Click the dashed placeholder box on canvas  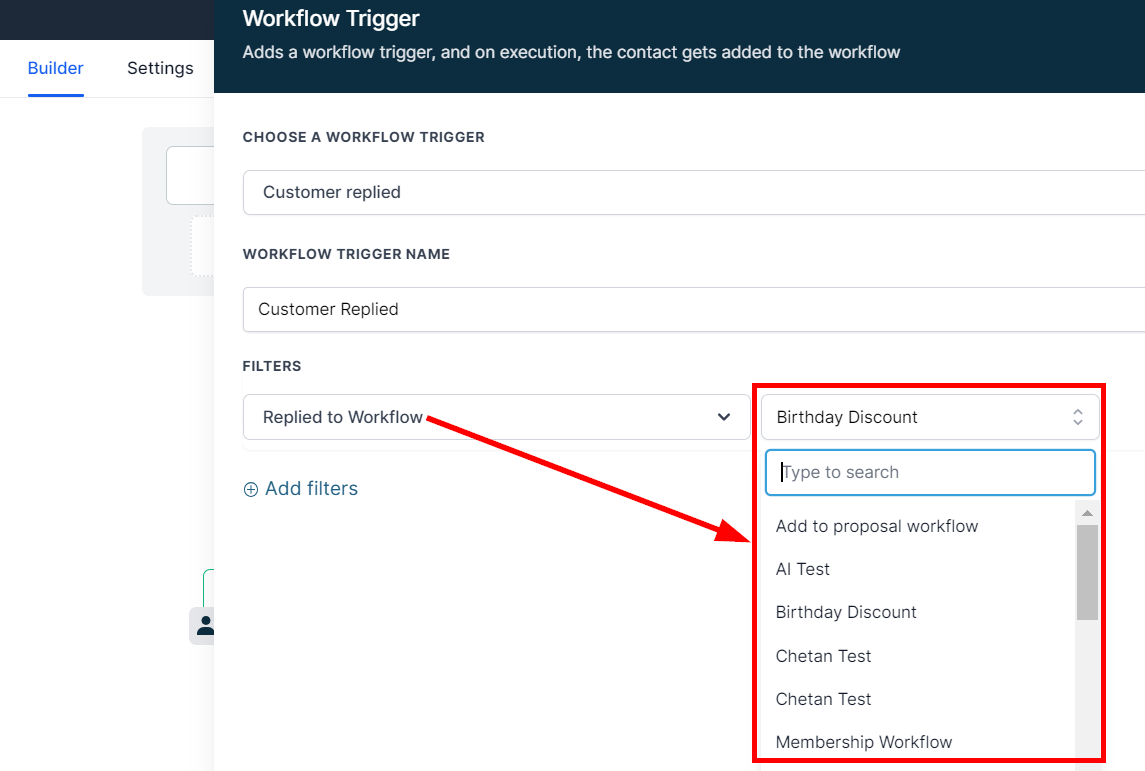203,246
